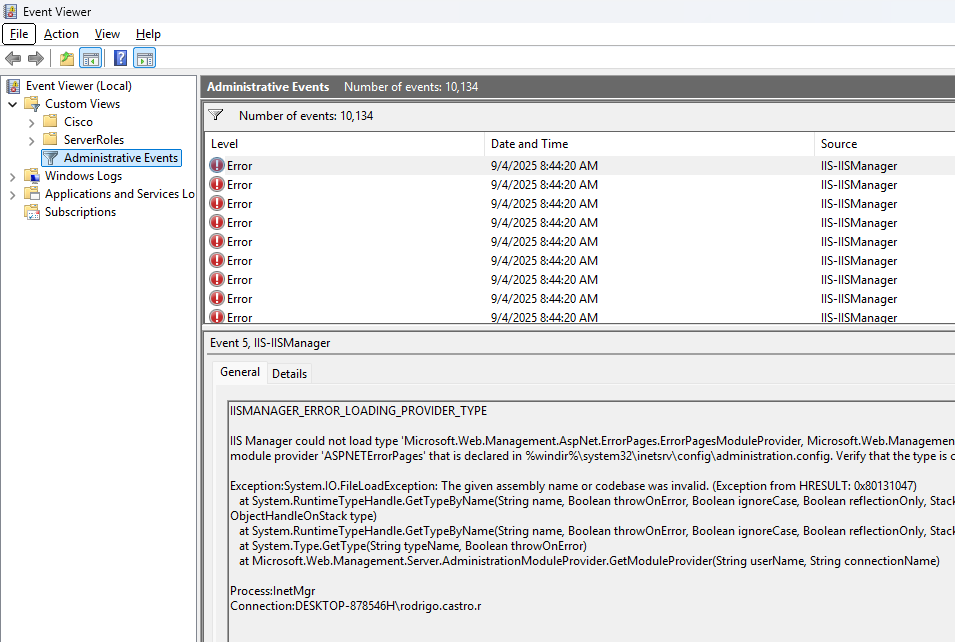955x642 pixels.
Task: Click the Exception:System.IO.FileLoadException line
Action: [573, 485]
